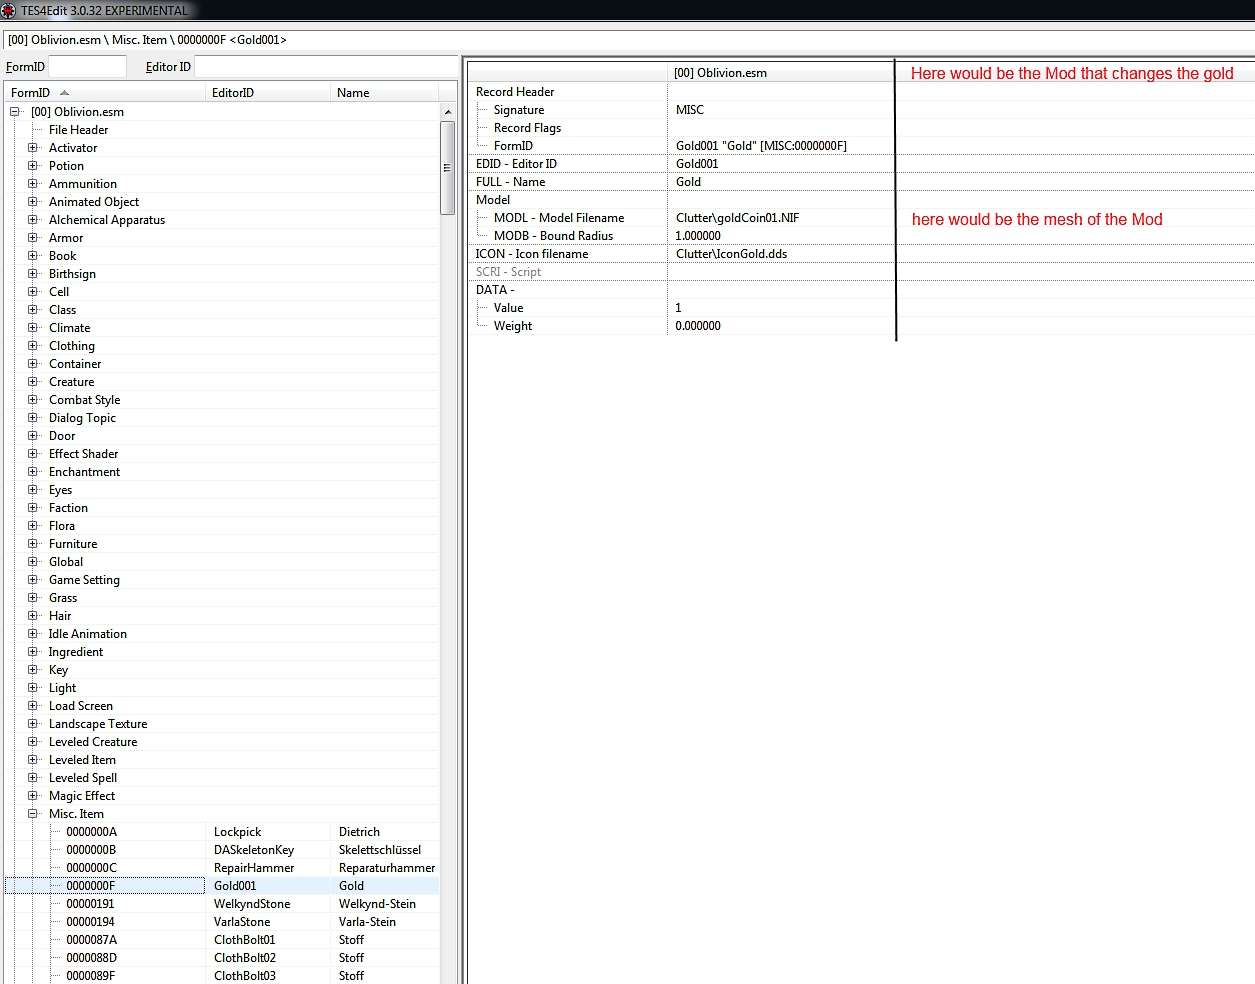1255x984 pixels.
Task: Select the Grass group
Action: point(63,598)
